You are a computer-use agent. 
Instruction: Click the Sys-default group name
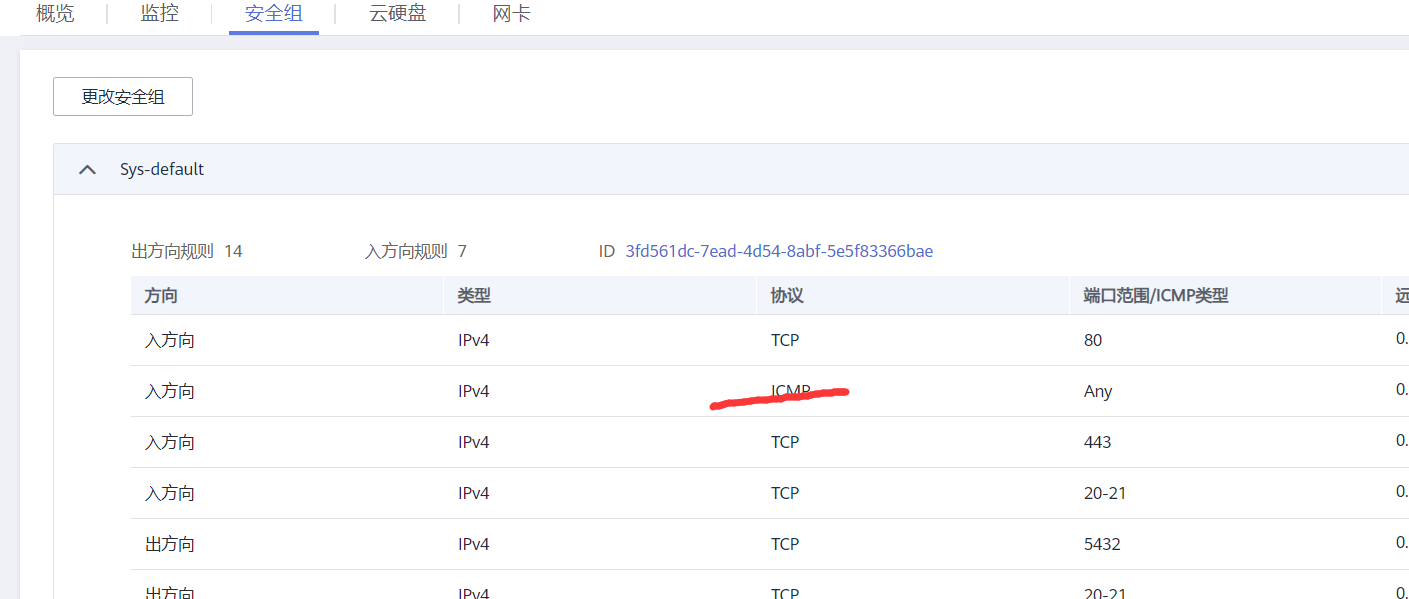[162, 169]
